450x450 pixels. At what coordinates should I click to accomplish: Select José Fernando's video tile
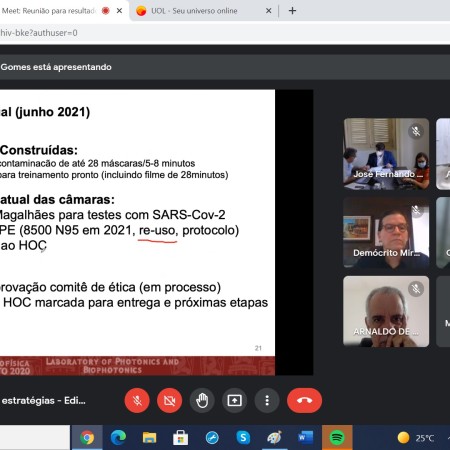click(x=386, y=154)
